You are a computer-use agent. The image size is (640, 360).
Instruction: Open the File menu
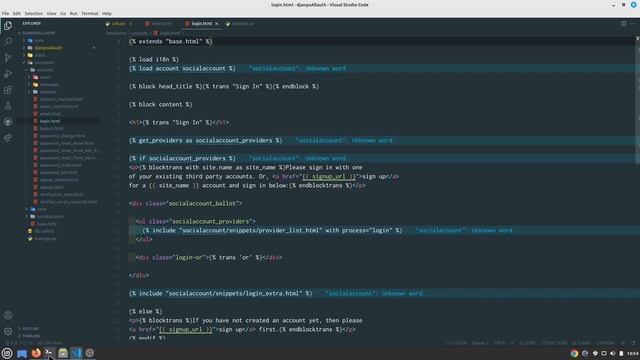tap(5, 13)
